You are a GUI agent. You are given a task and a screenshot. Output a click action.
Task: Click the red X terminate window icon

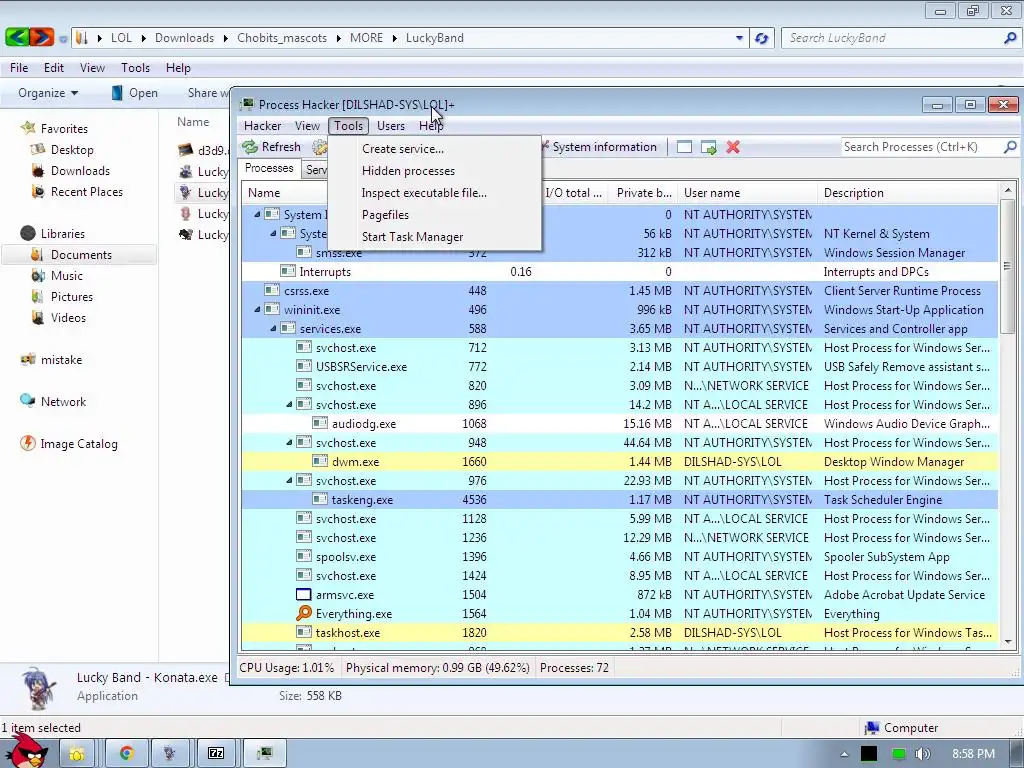733,147
